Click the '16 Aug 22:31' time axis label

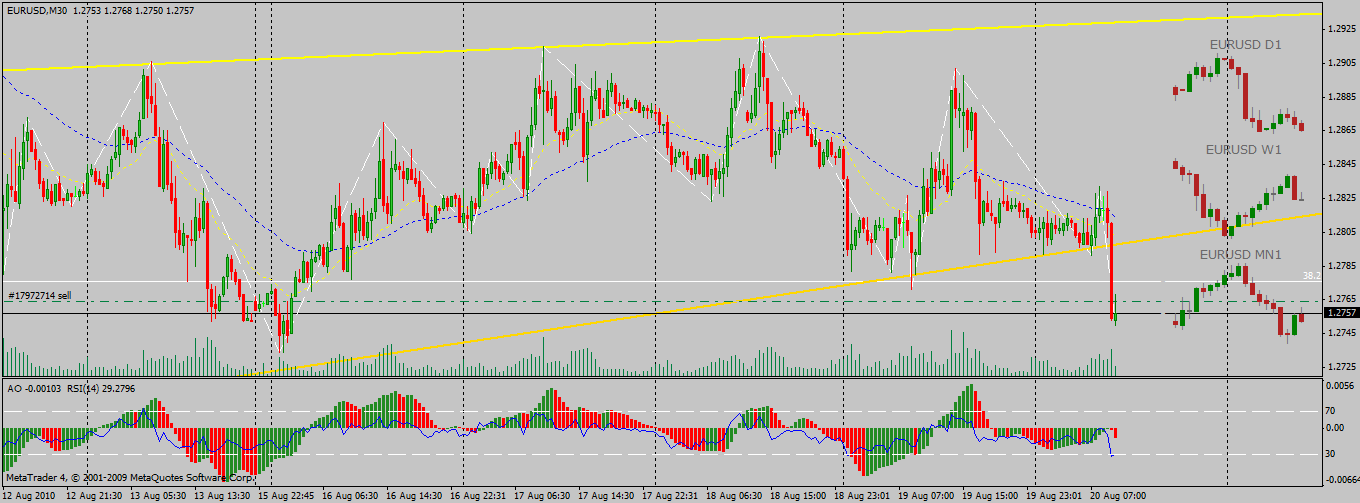pyautogui.click(x=479, y=495)
